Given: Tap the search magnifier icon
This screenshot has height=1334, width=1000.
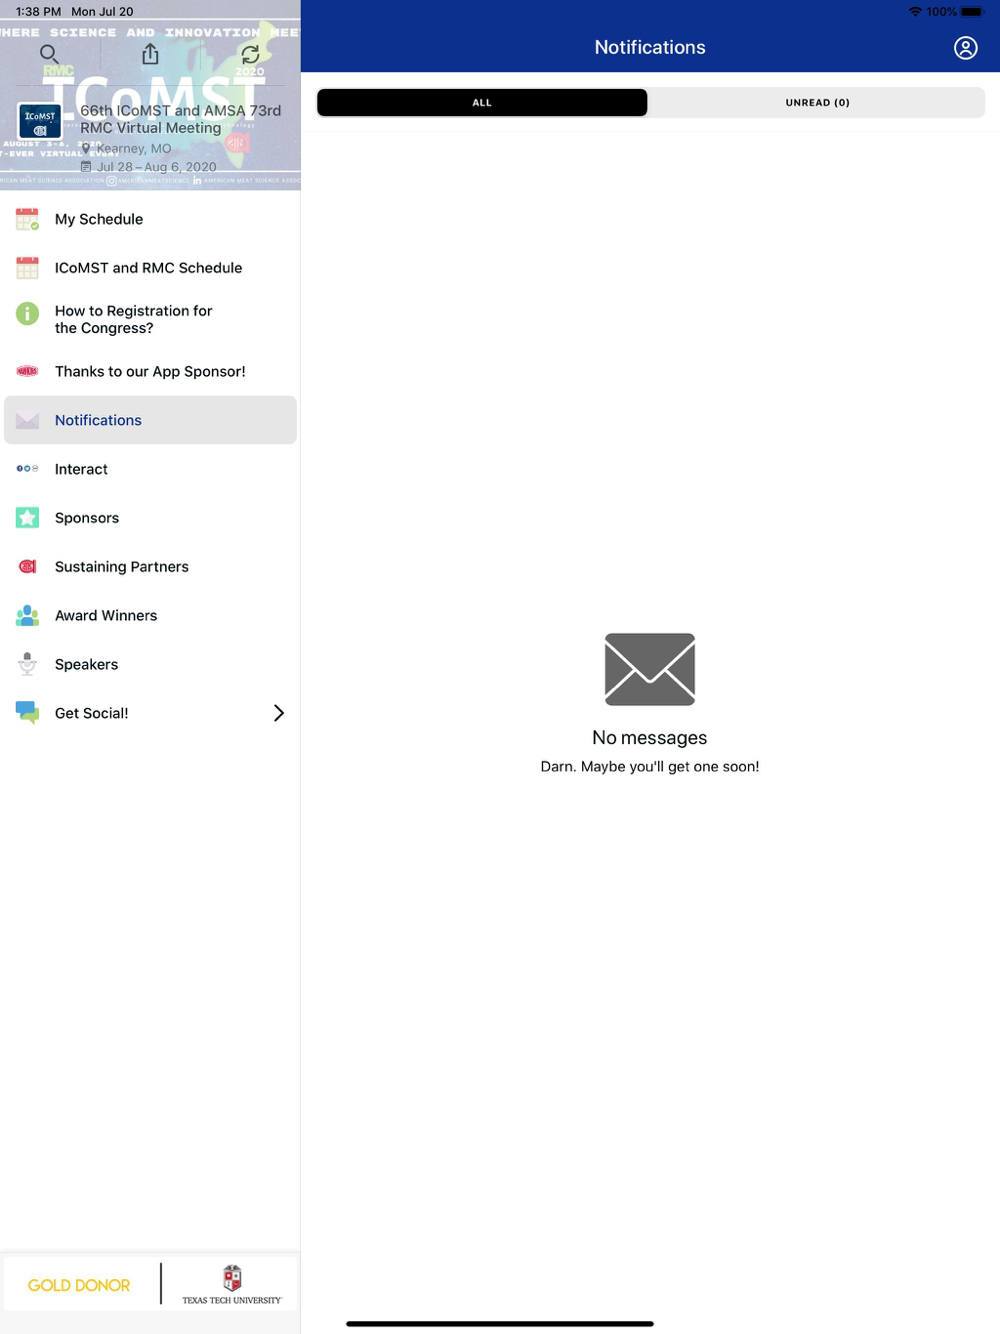Looking at the screenshot, I should [x=49, y=54].
